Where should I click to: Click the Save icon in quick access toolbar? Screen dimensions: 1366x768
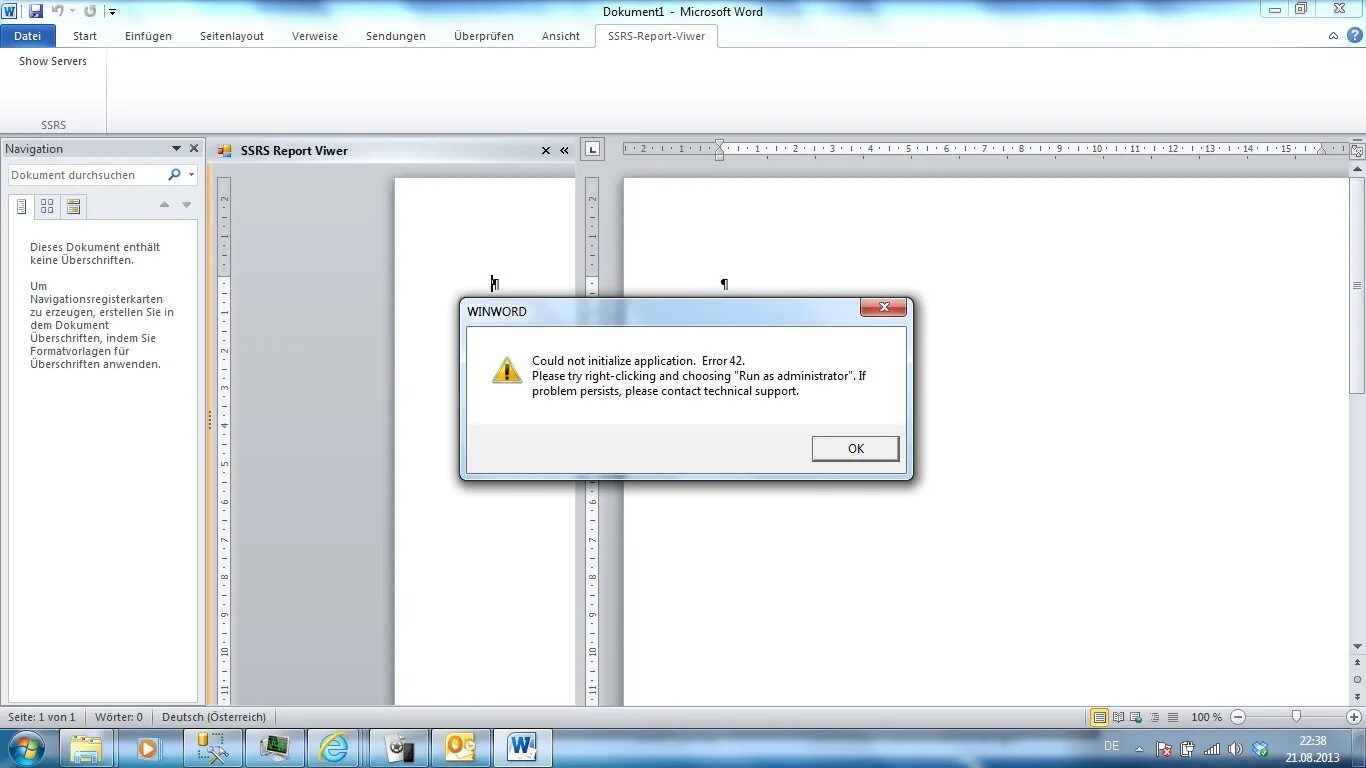point(36,11)
